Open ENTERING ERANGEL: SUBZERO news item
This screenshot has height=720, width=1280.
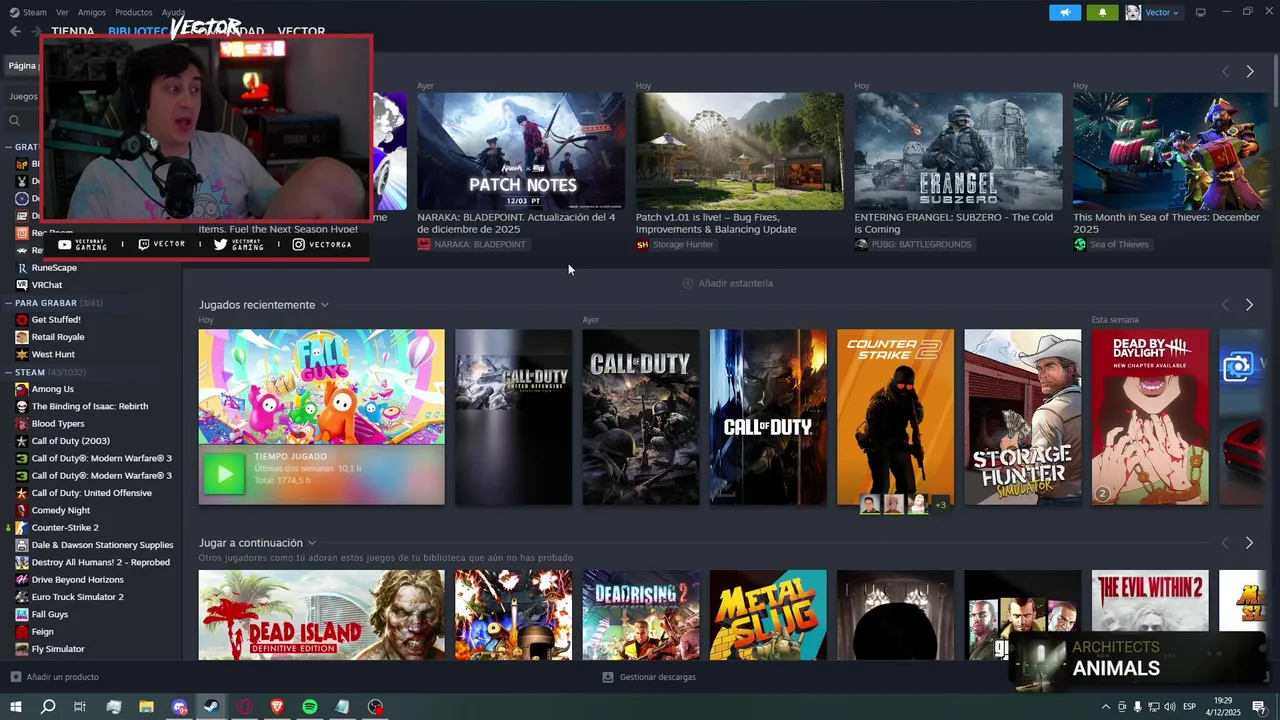point(958,152)
